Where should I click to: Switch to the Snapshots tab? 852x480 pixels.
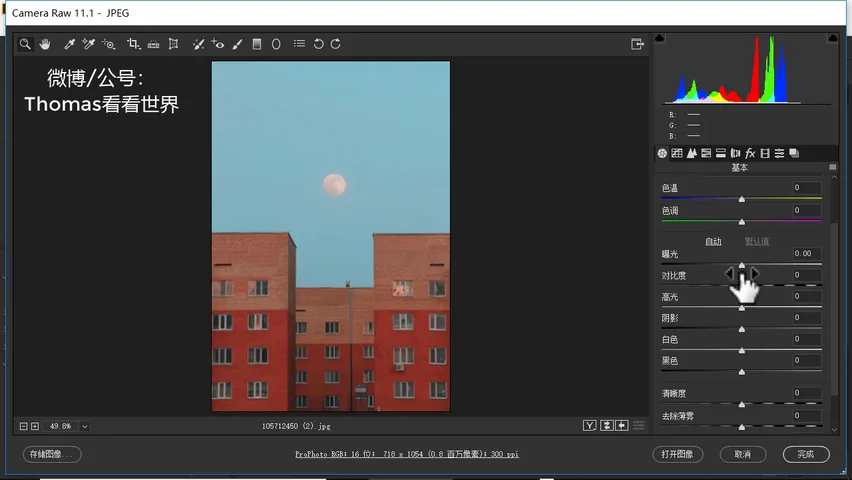pyautogui.click(x=794, y=153)
